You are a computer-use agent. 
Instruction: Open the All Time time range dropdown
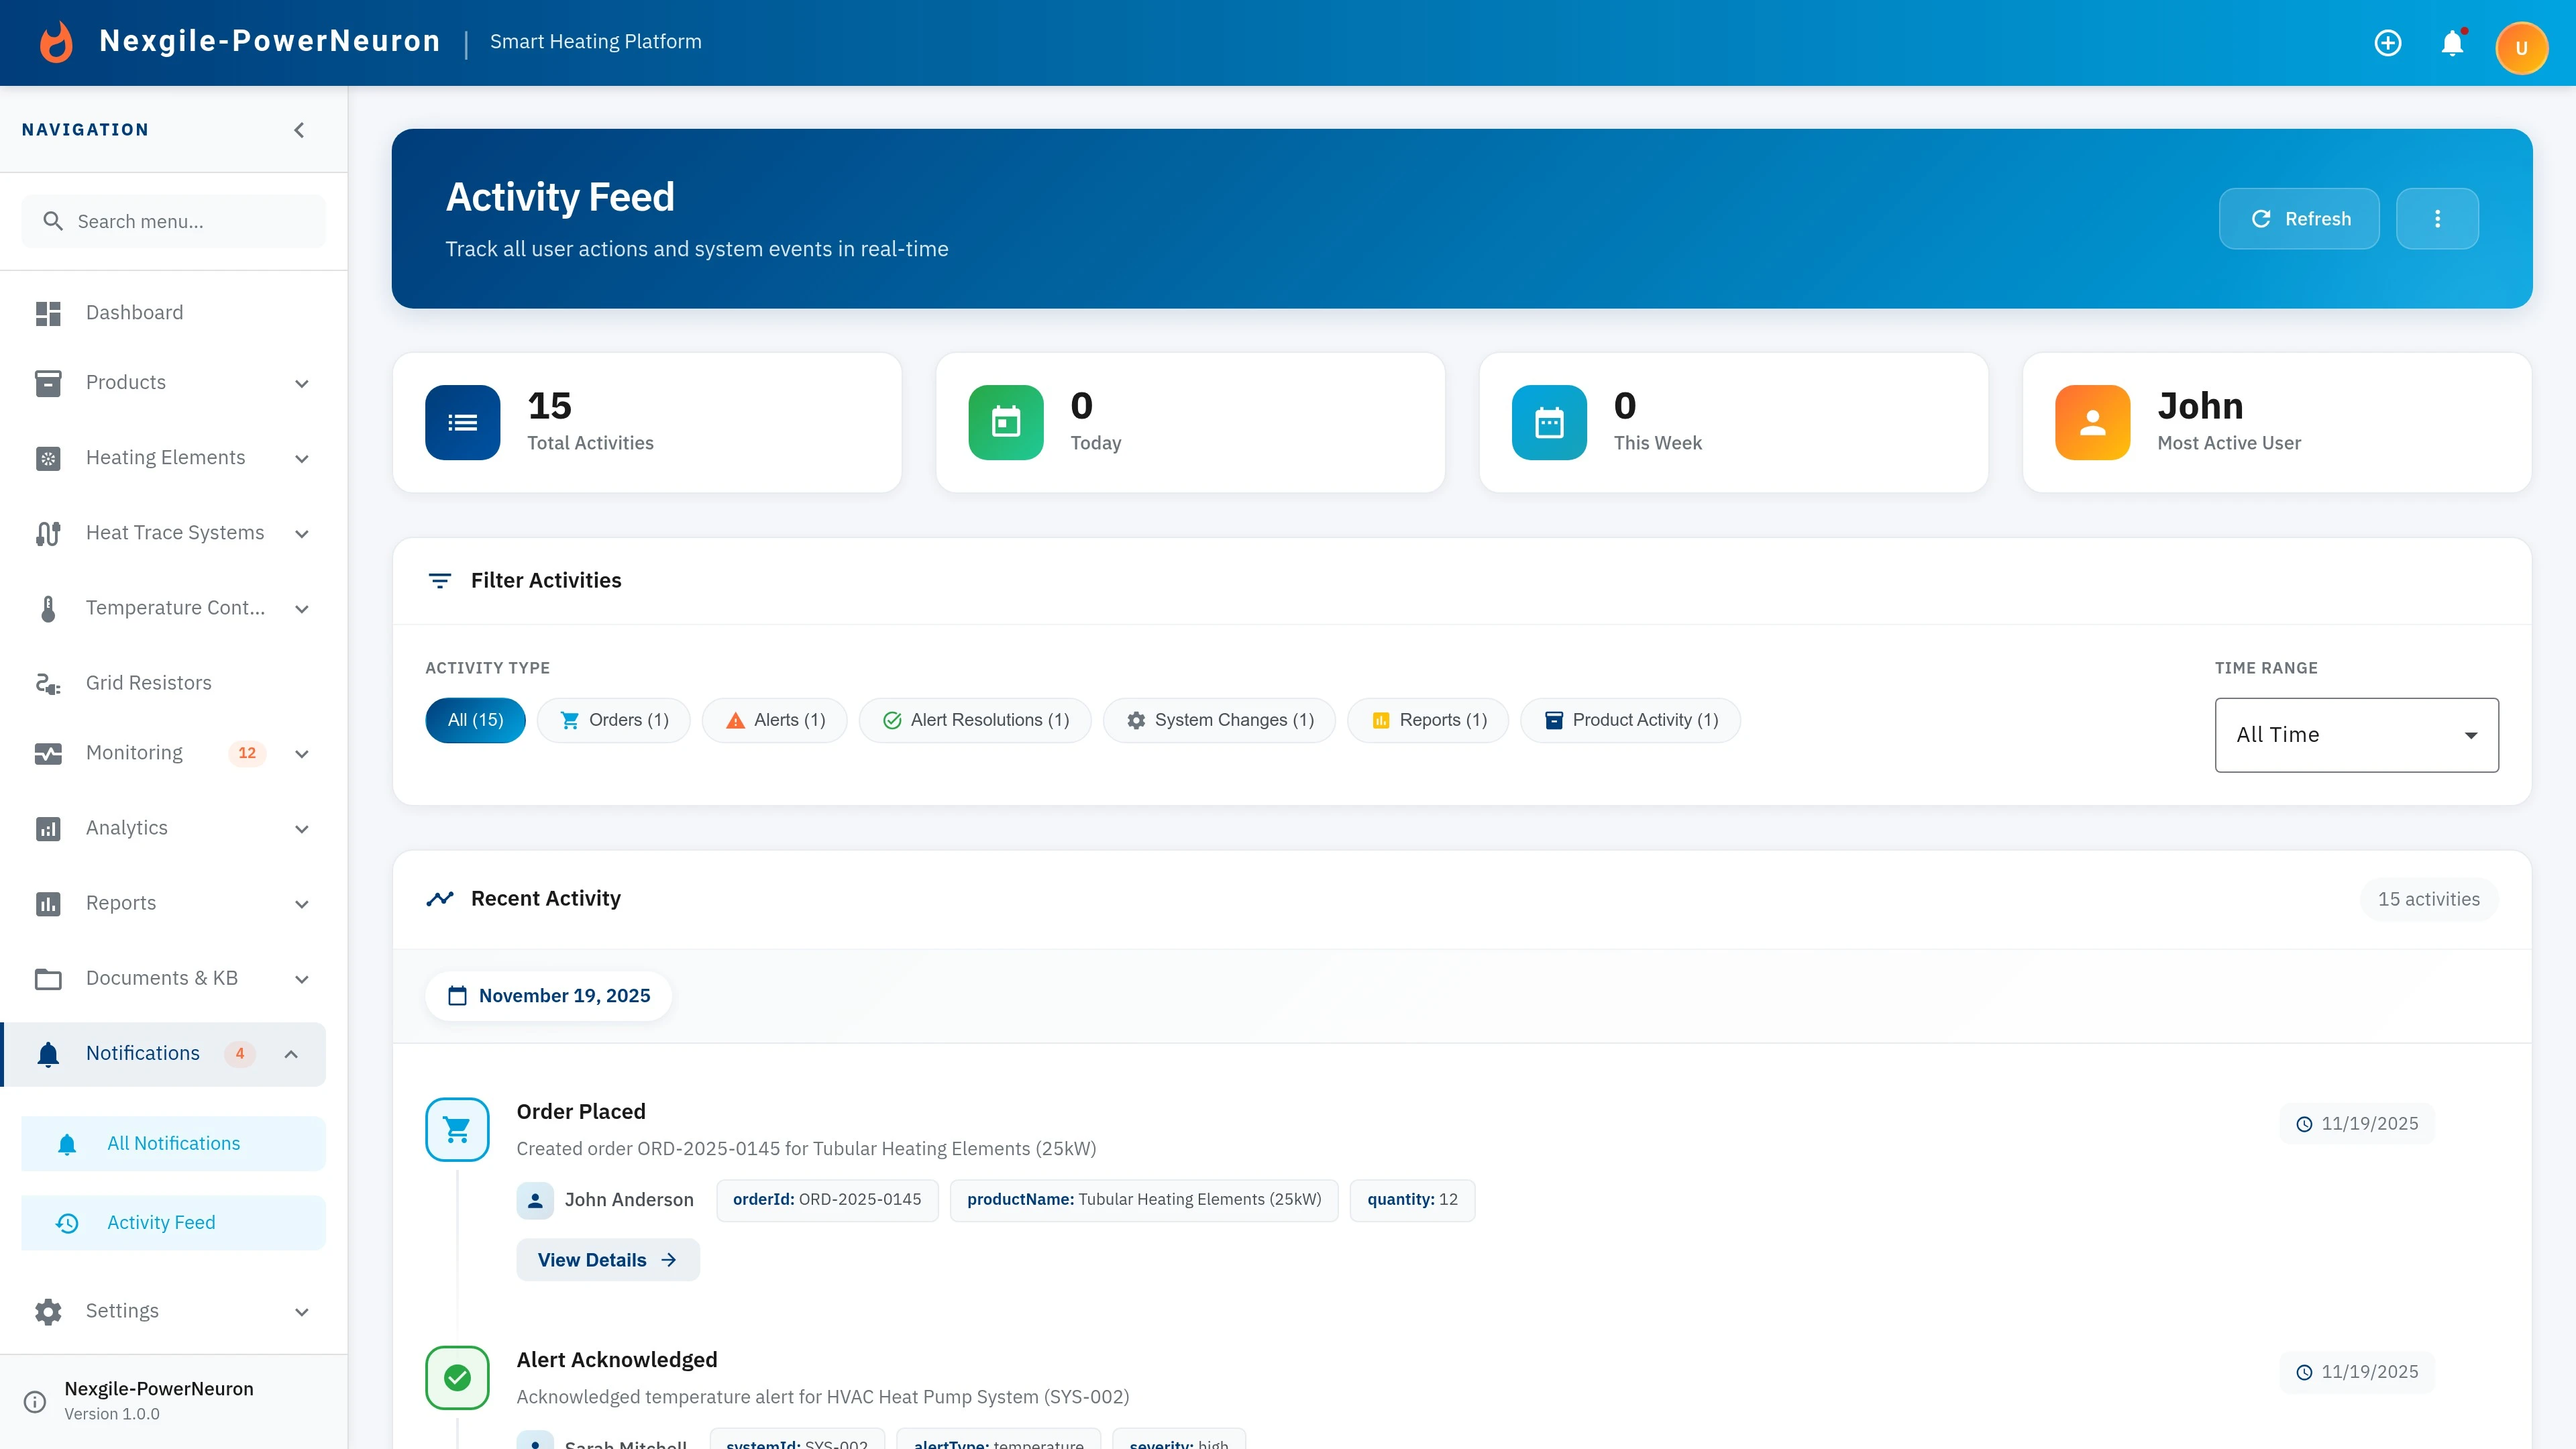click(x=2356, y=735)
